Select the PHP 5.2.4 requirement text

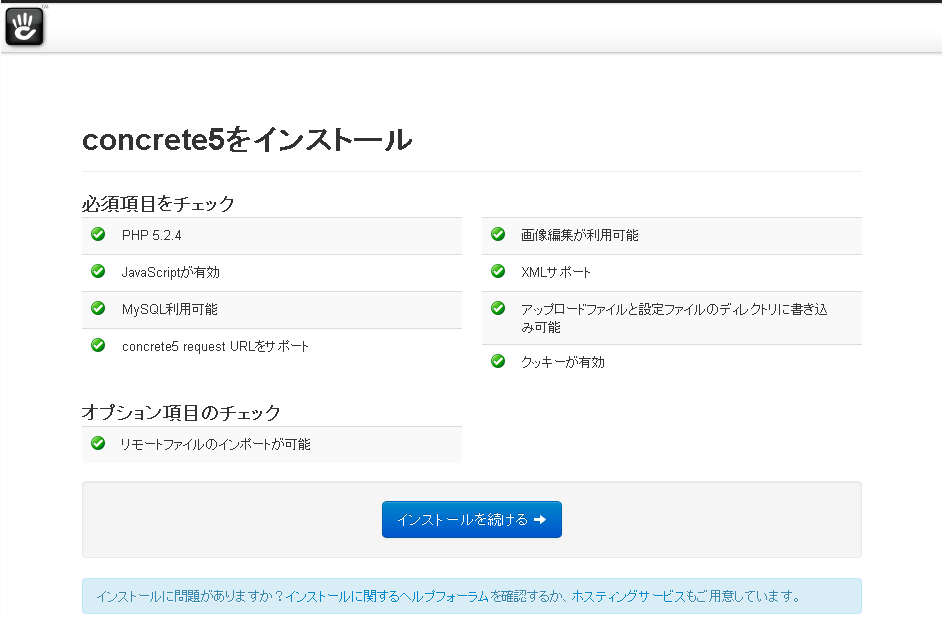(x=152, y=235)
